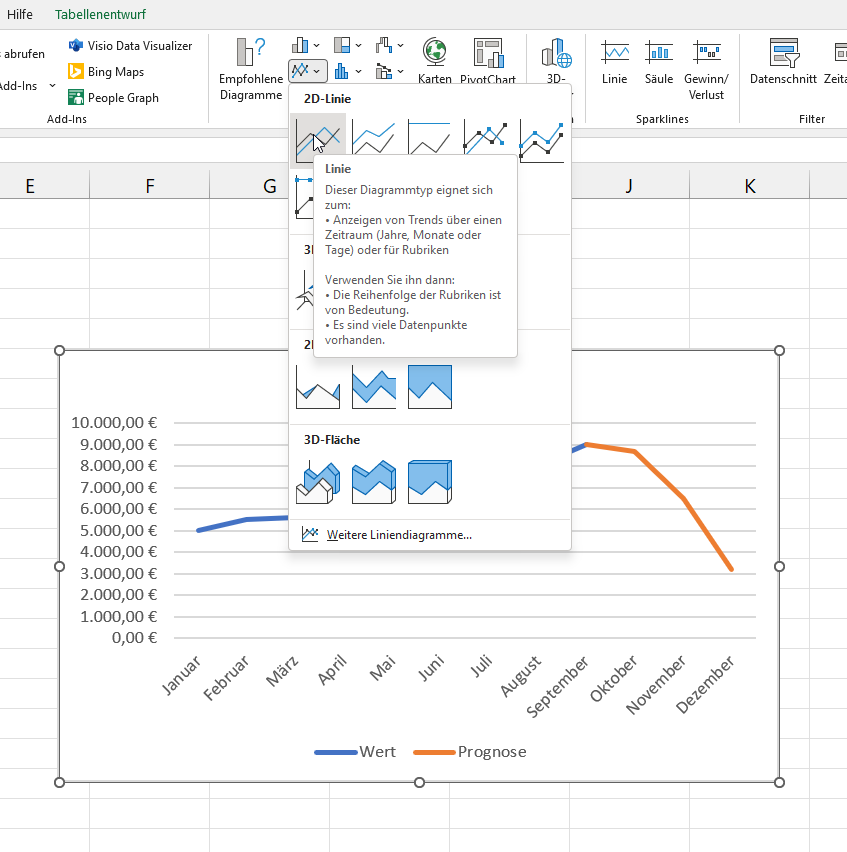
Task: Select the stacked 3D-Fläche chart thumbnail
Action: click(374, 481)
